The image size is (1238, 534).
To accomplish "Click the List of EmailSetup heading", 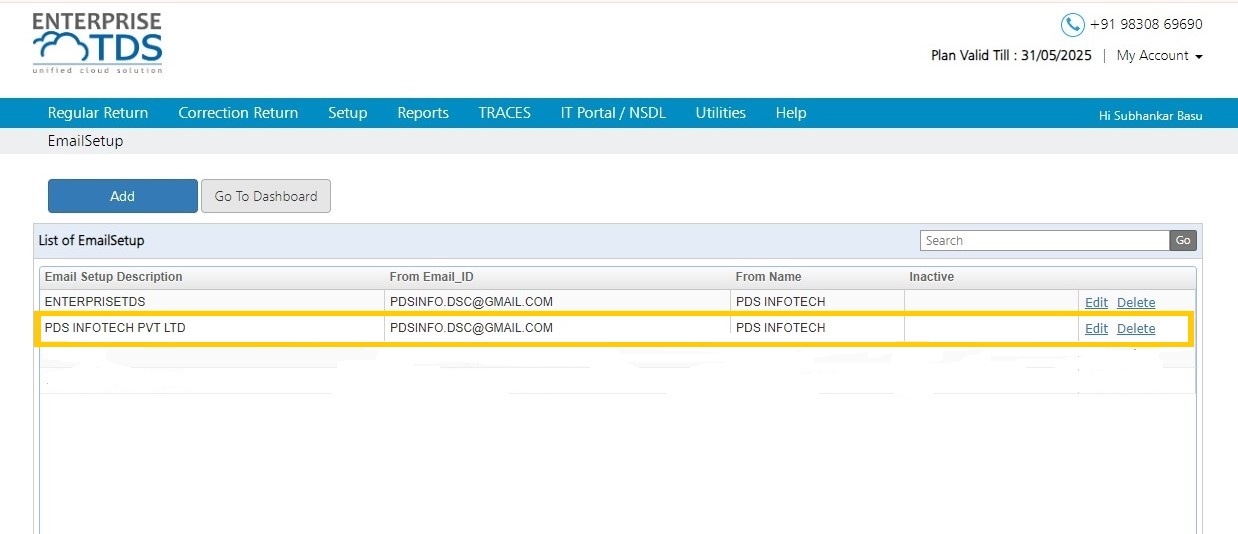I will [91, 241].
